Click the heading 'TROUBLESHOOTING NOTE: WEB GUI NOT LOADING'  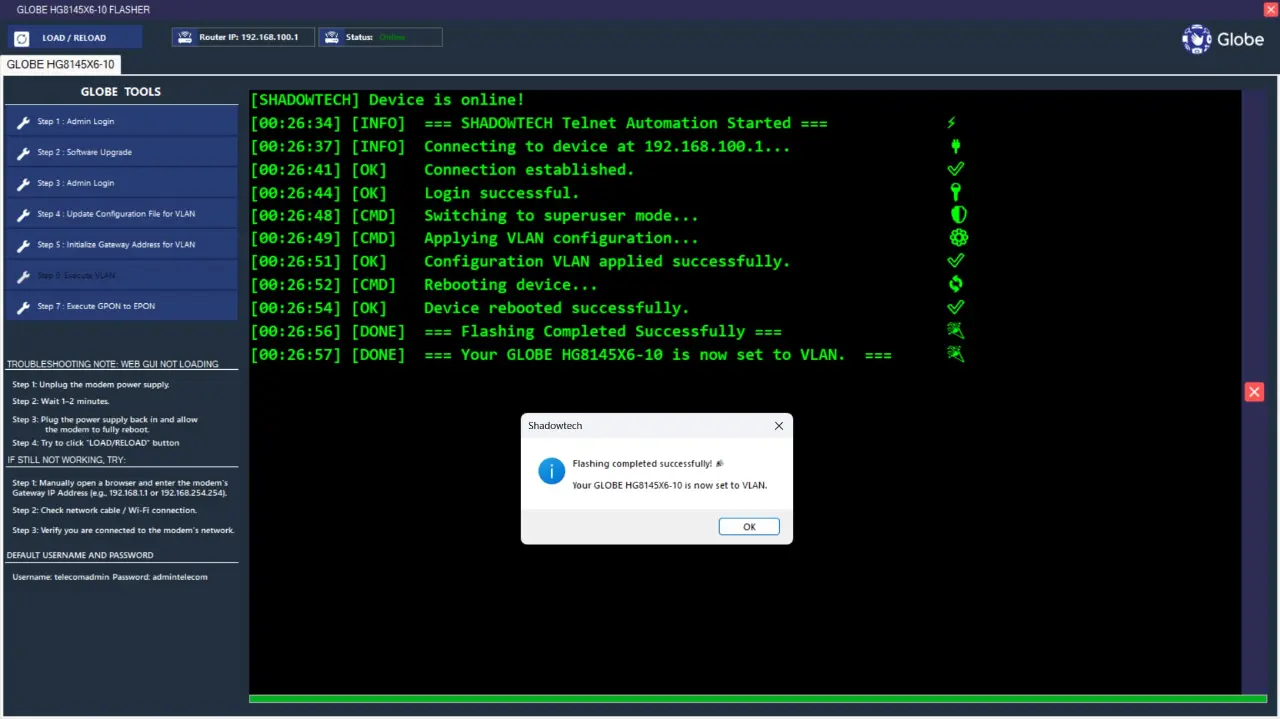[x=113, y=364]
